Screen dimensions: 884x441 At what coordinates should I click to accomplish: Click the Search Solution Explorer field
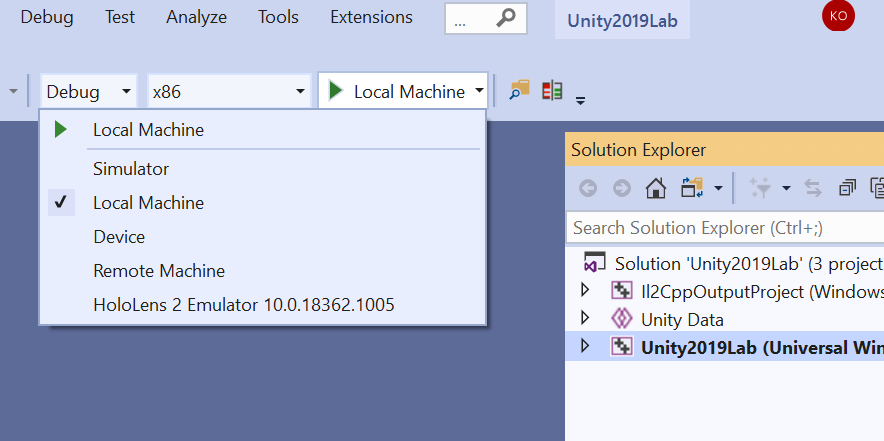pos(725,228)
